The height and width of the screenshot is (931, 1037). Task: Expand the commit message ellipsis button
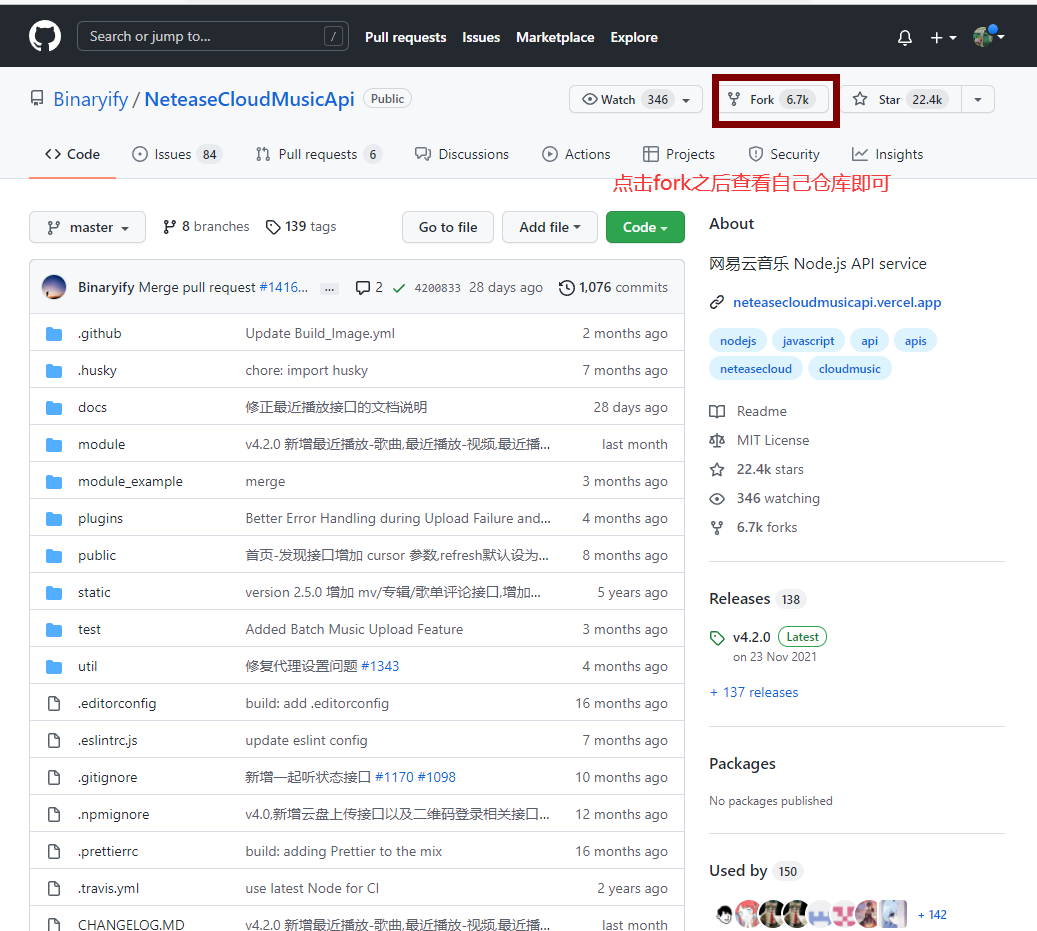point(329,288)
